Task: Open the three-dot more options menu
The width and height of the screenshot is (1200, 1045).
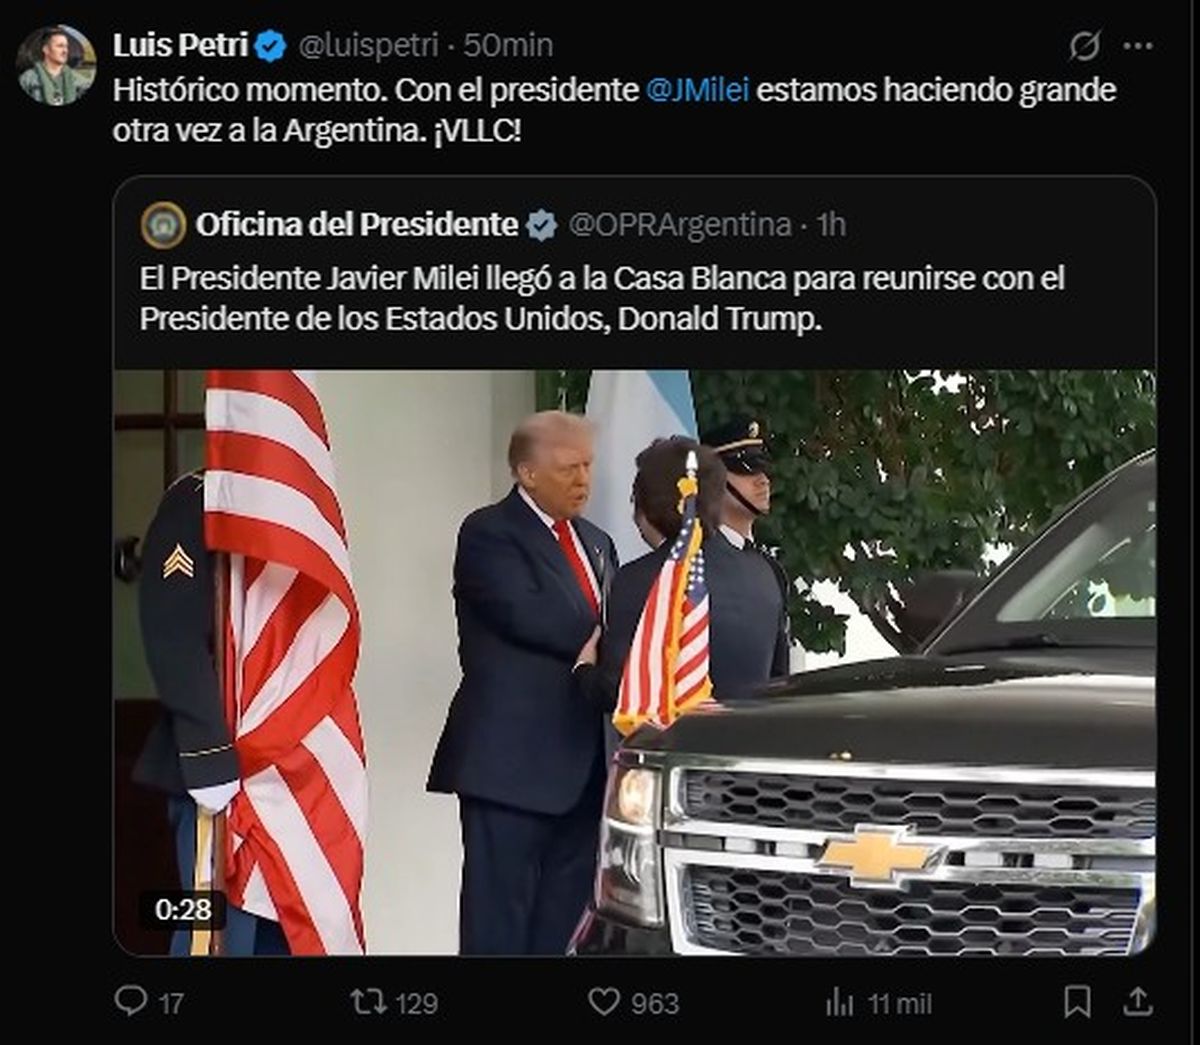Action: point(1138,45)
